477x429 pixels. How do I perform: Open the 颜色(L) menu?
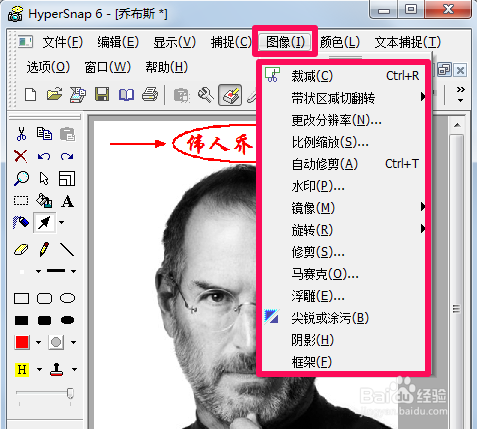point(340,42)
